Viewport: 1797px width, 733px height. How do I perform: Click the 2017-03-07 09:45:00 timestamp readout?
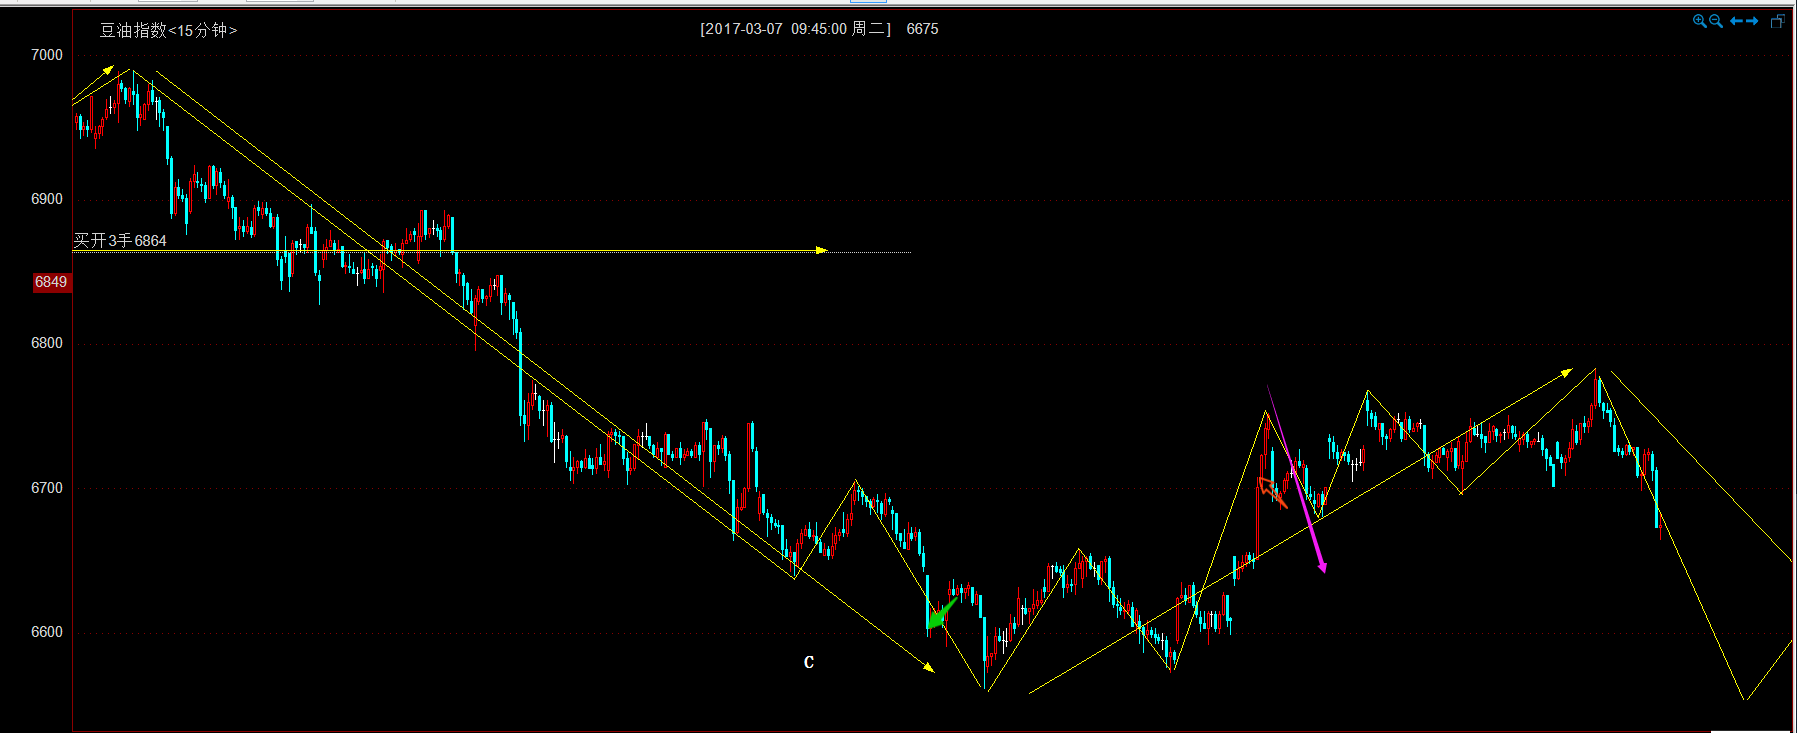[x=795, y=29]
